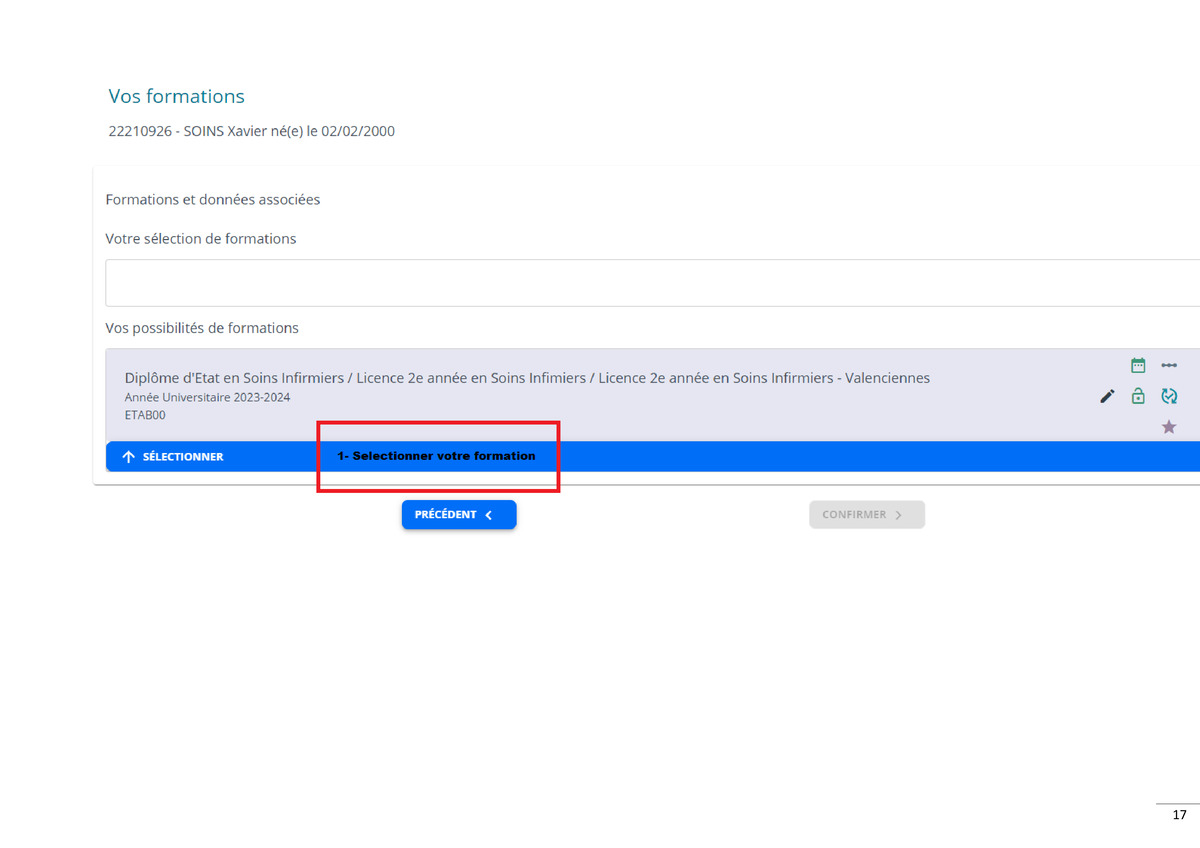
Task: Click the empty 'Votre sélection de formations' box
Action: (x=652, y=283)
